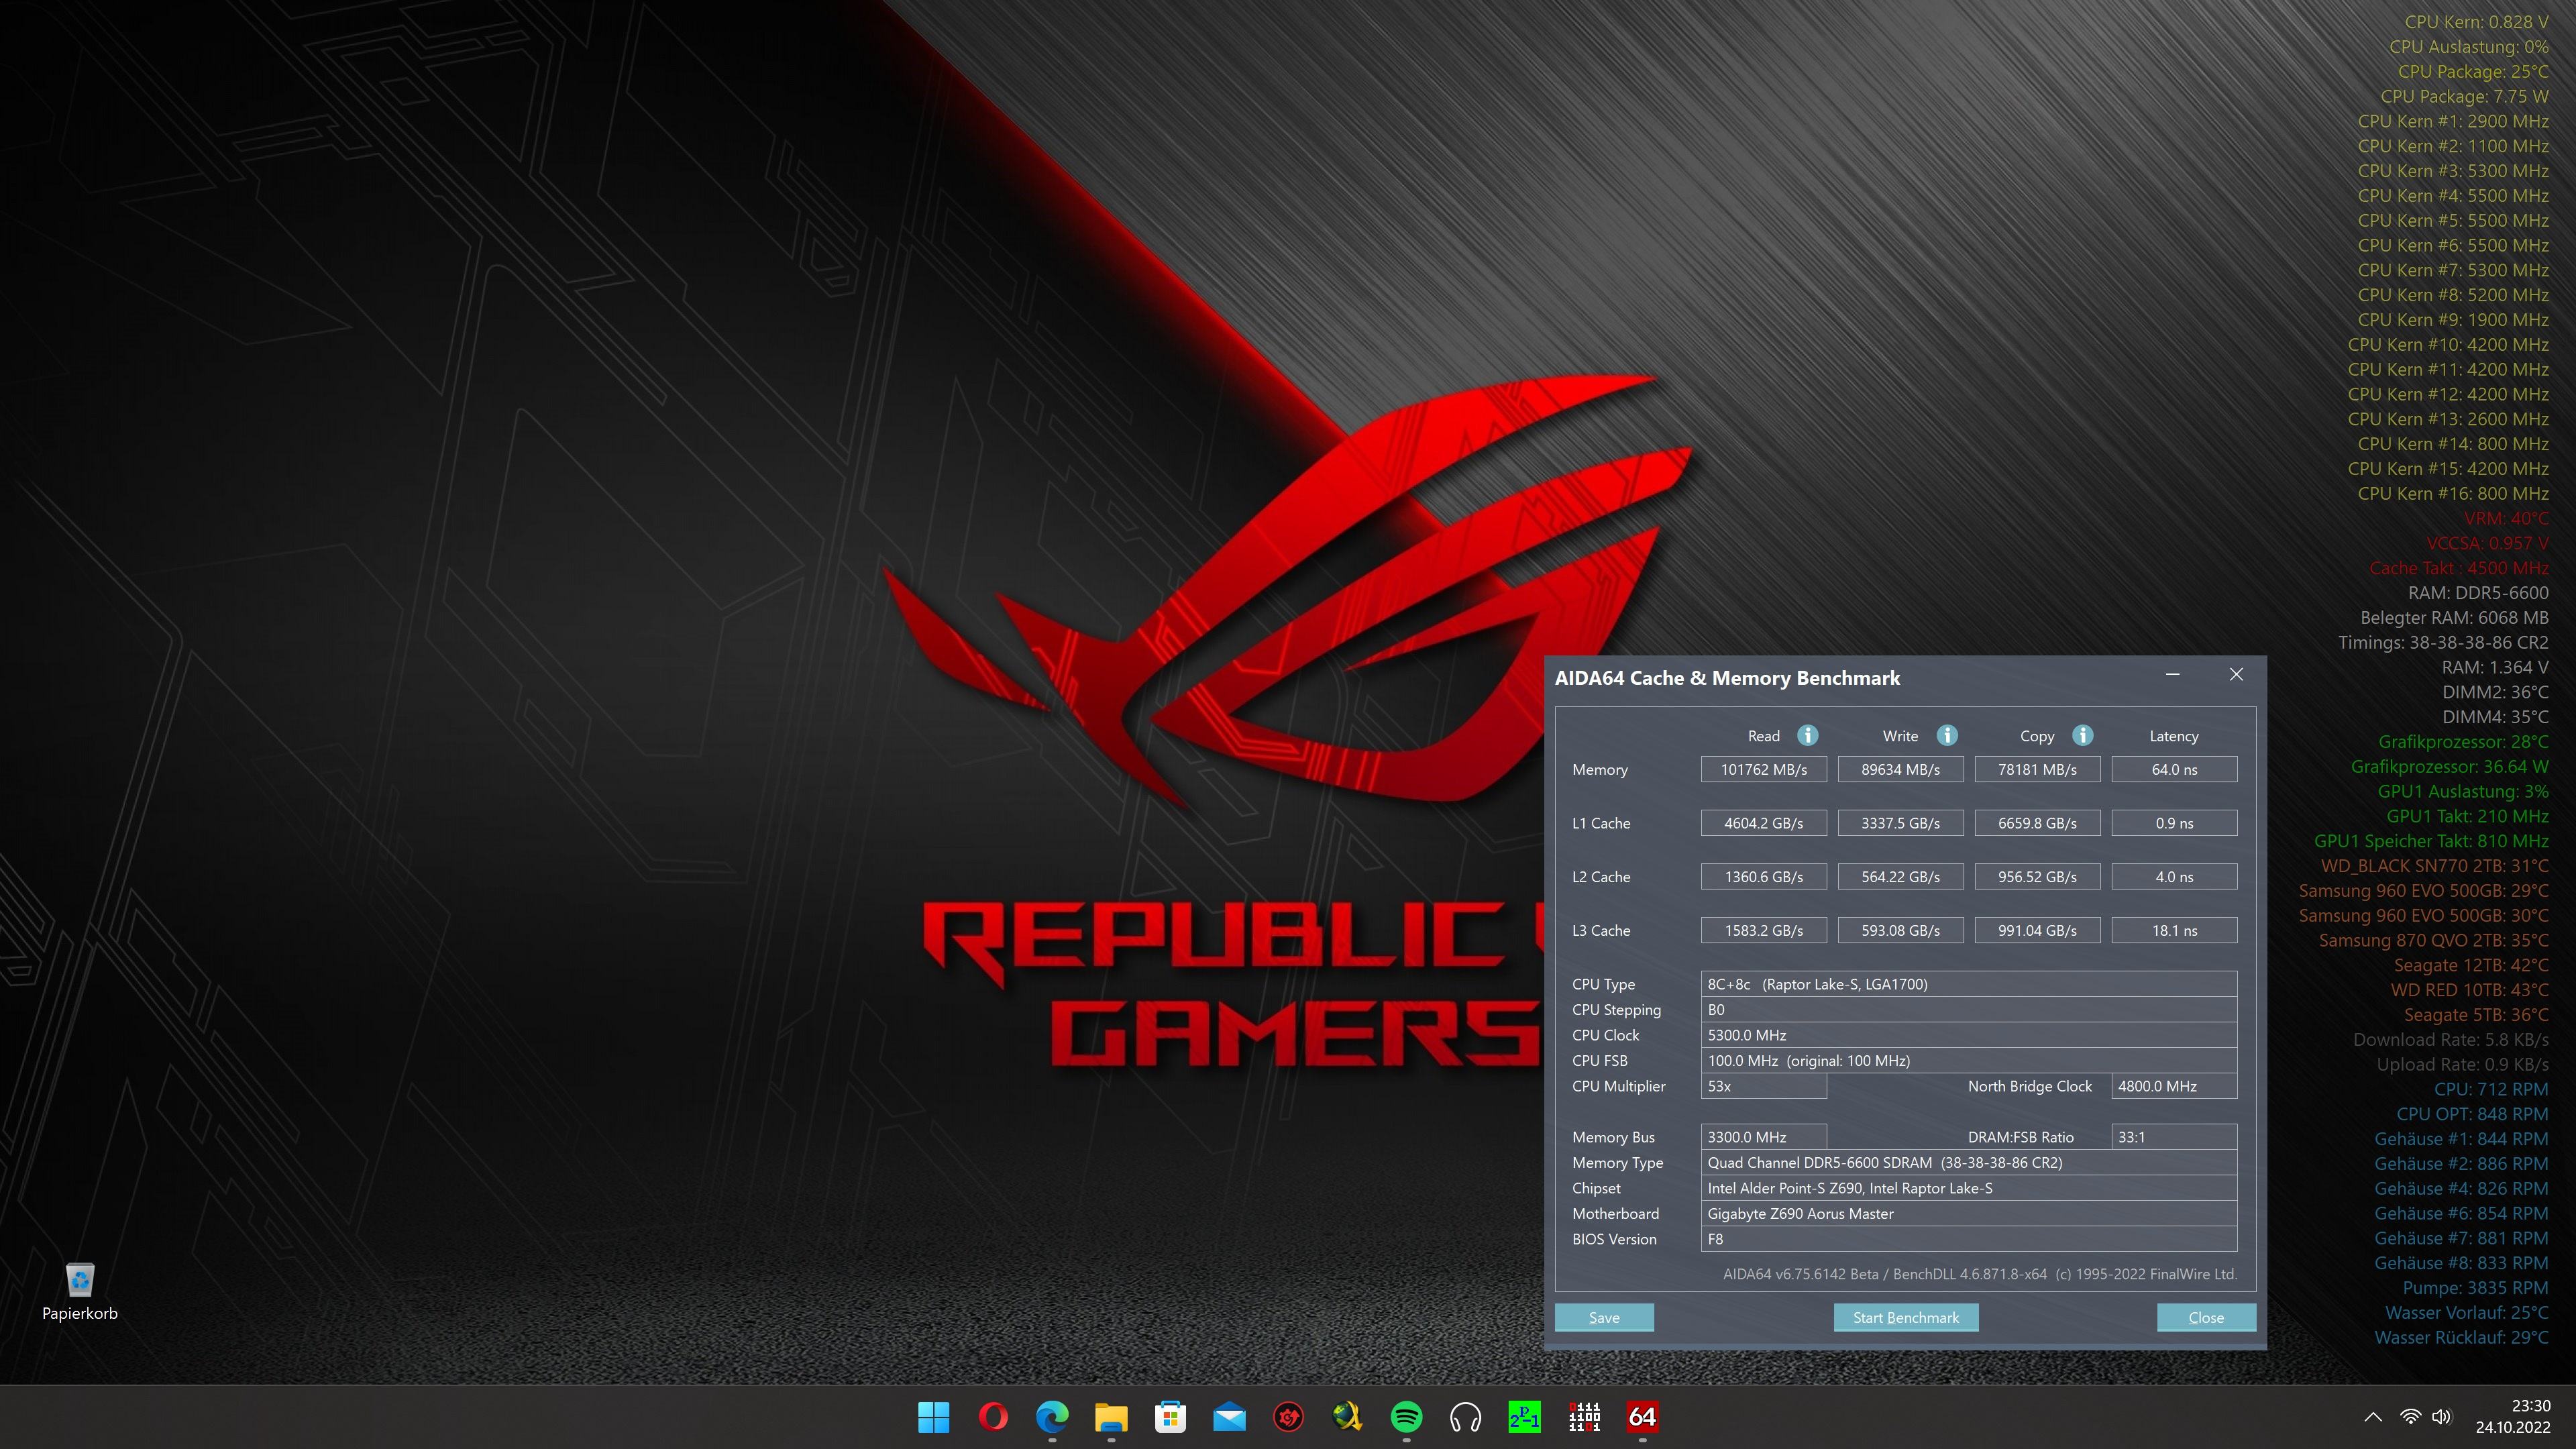Click Start Benchmark button
This screenshot has width=2576, height=1449.
1905,1317
